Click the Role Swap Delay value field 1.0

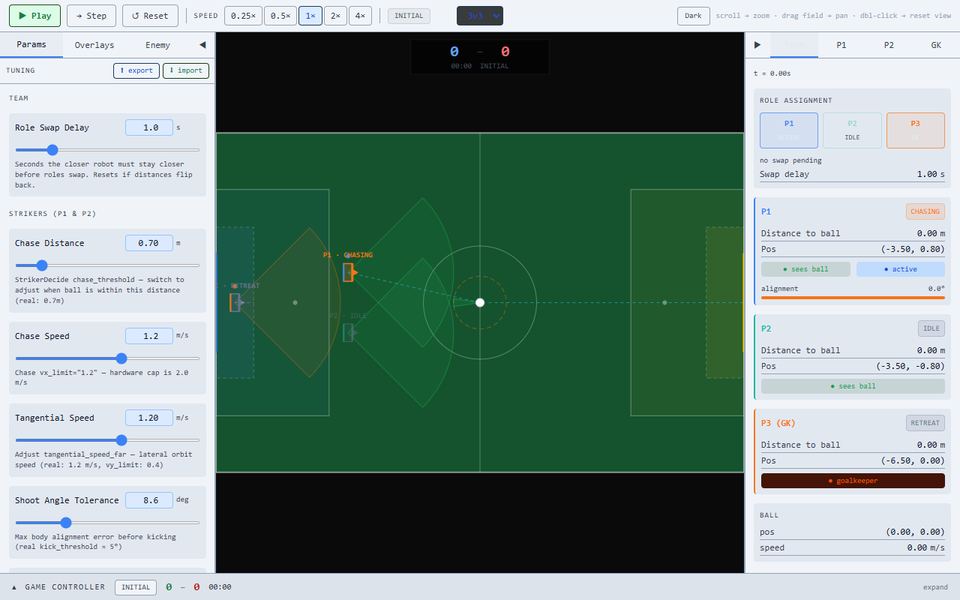pyautogui.click(x=149, y=127)
